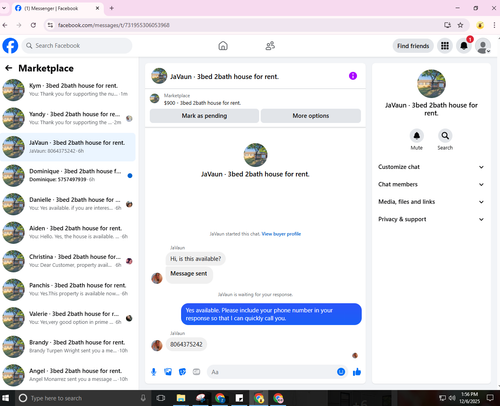Screen dimensions: 500x406
Task: Open Kym's 3bed 2bath house chat
Action: pyautogui.click(x=68, y=90)
